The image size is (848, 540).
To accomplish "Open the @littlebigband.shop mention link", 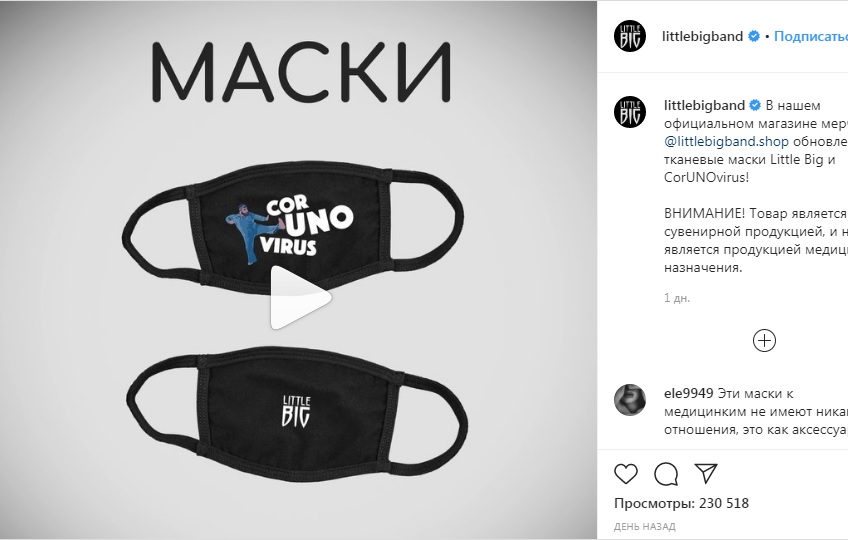I will click(x=726, y=142).
